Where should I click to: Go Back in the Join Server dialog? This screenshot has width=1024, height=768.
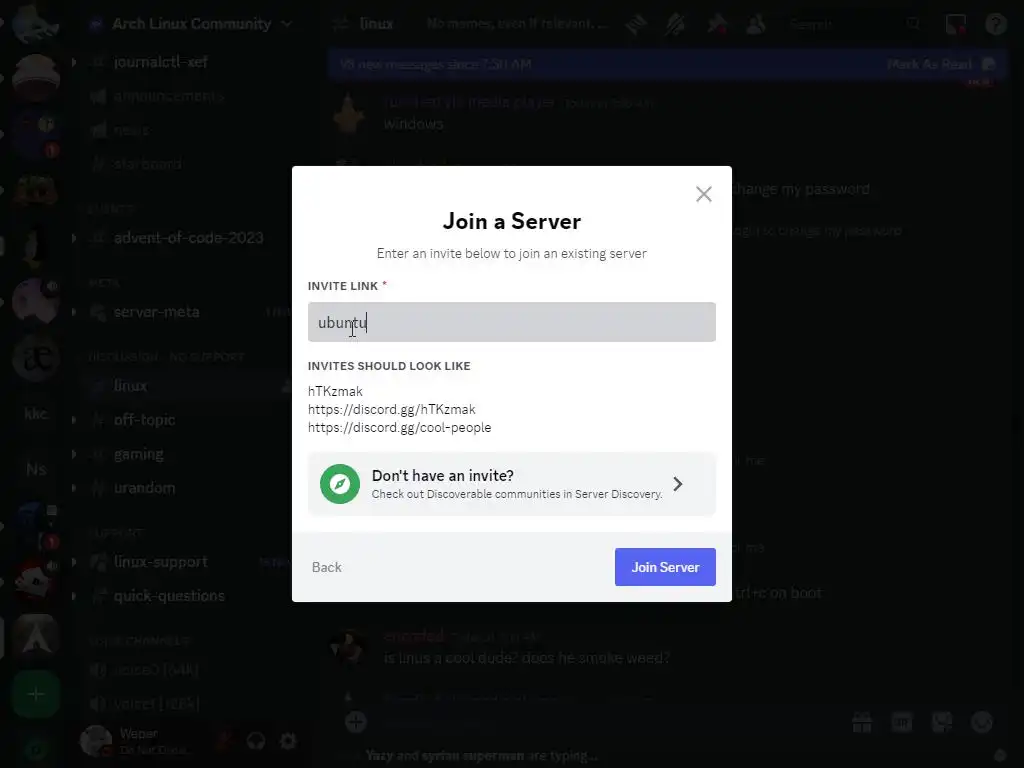click(x=327, y=567)
